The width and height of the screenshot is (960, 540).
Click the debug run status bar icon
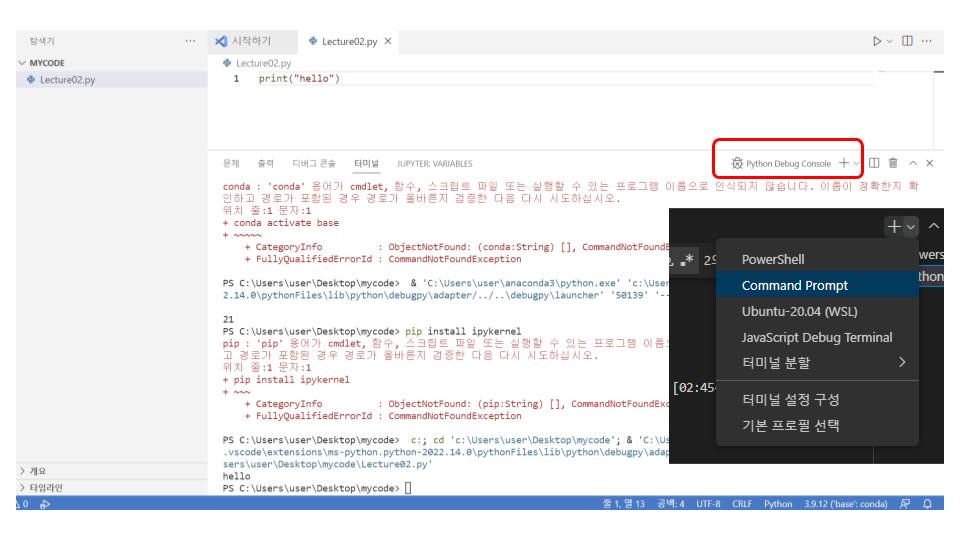[x=45, y=504]
